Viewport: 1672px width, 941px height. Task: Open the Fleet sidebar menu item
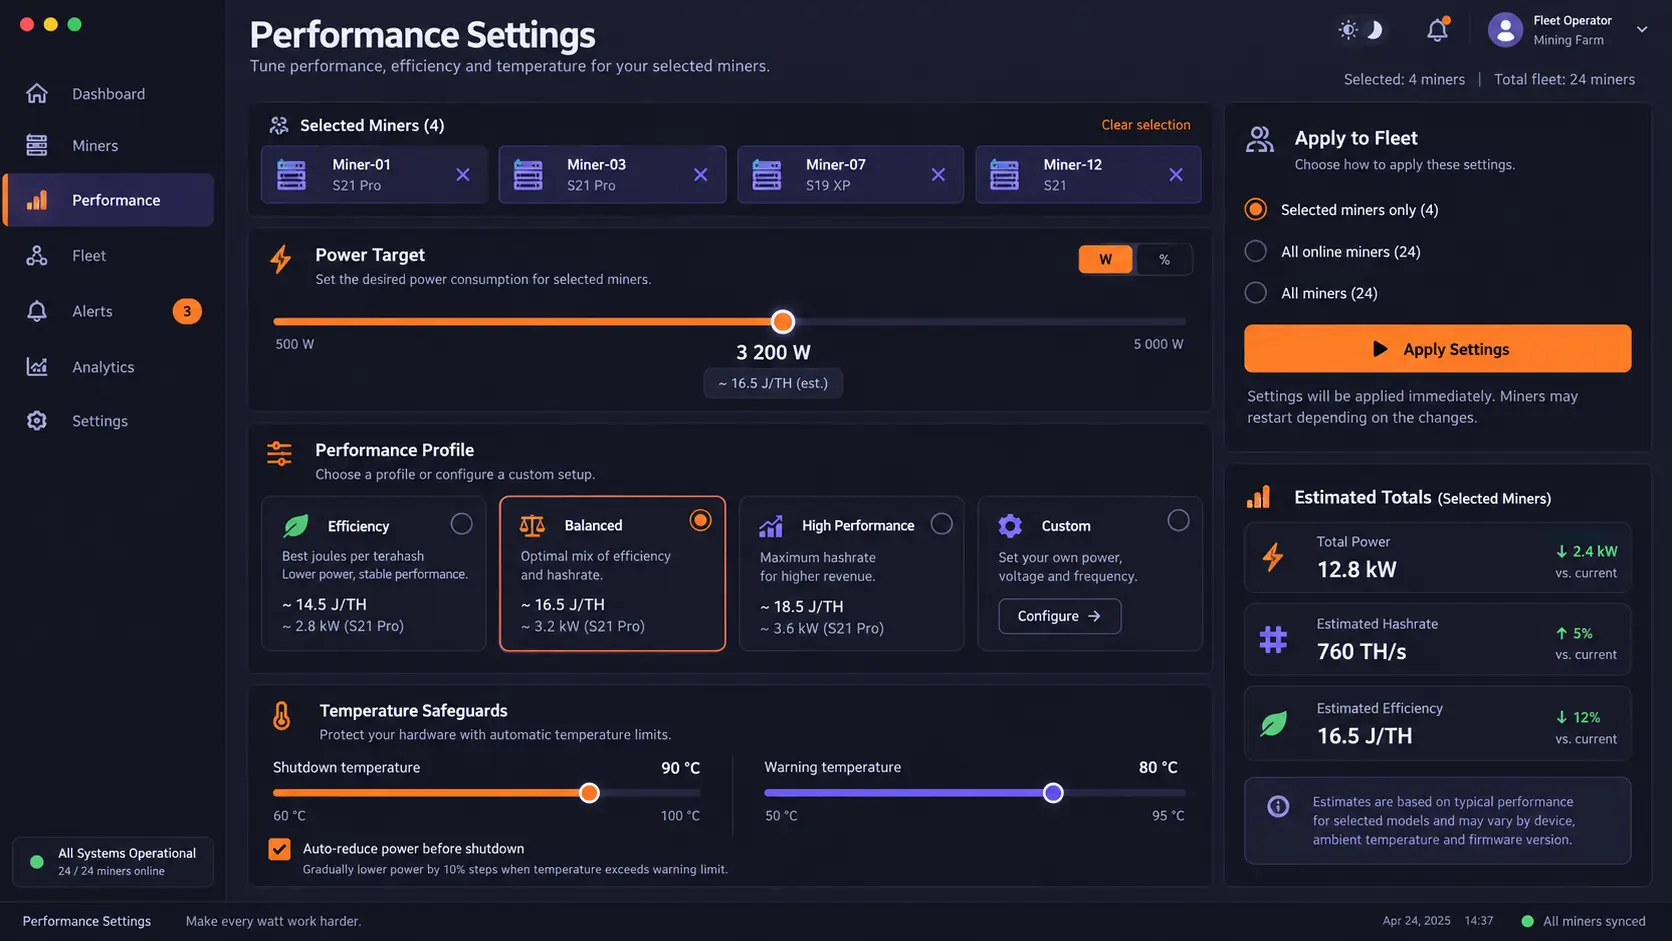pos(108,256)
